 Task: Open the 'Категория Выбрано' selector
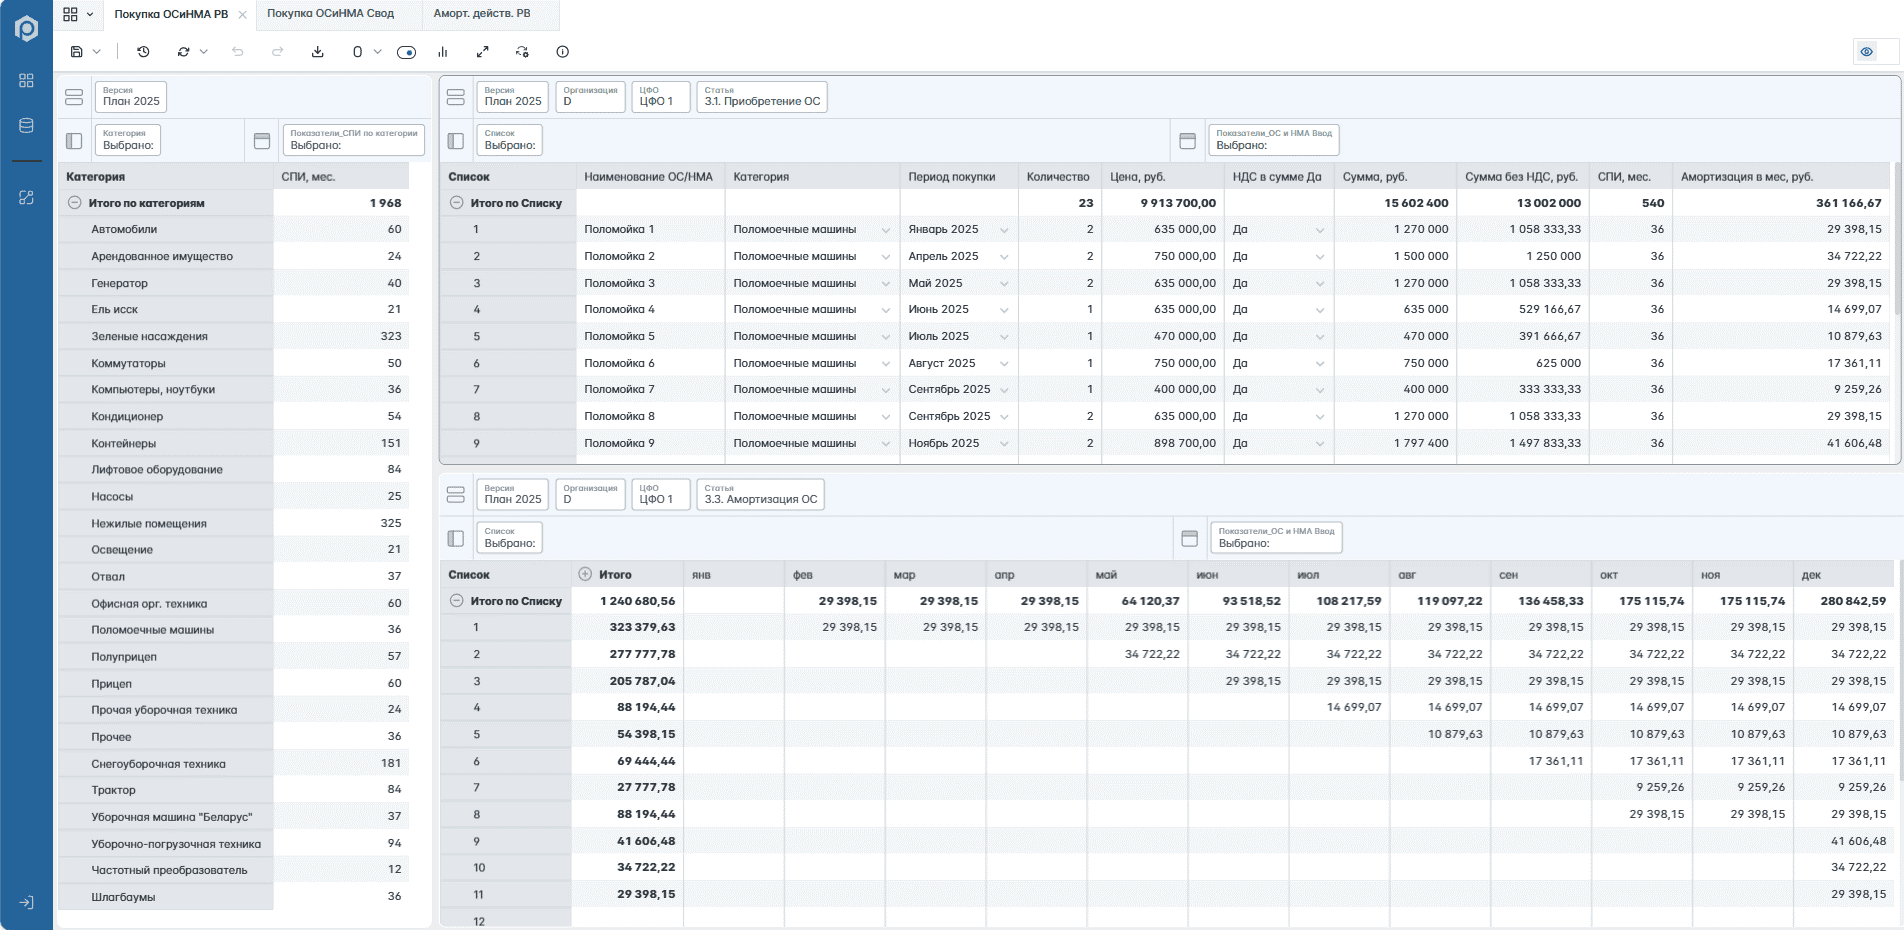(128, 141)
